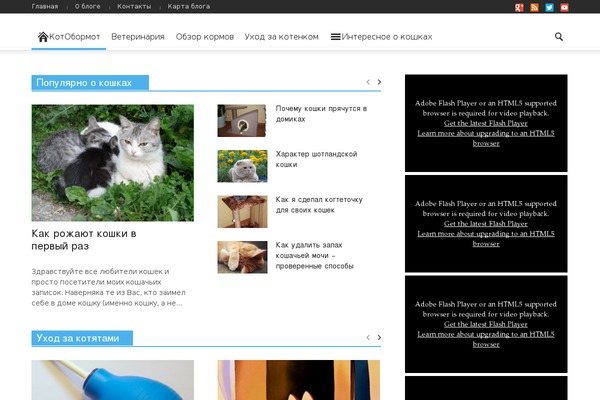Image resolution: width=600 pixels, height=400 pixels.
Task: Select the Обзор кормов navigation item
Action: (x=205, y=37)
